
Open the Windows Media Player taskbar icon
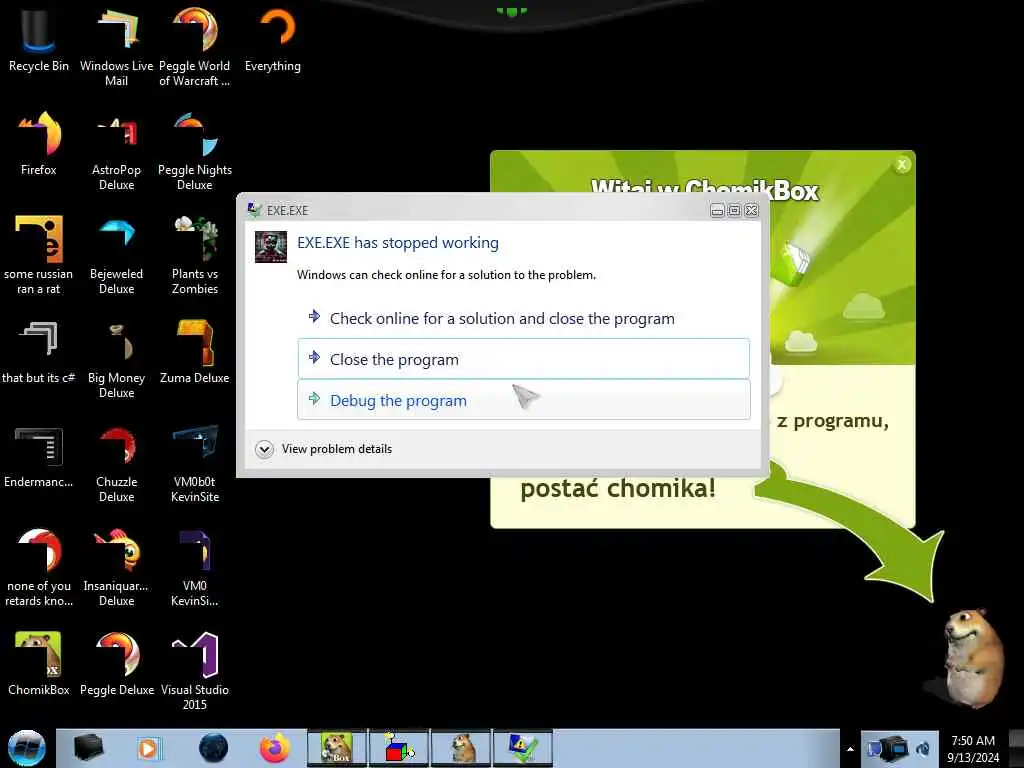point(148,748)
